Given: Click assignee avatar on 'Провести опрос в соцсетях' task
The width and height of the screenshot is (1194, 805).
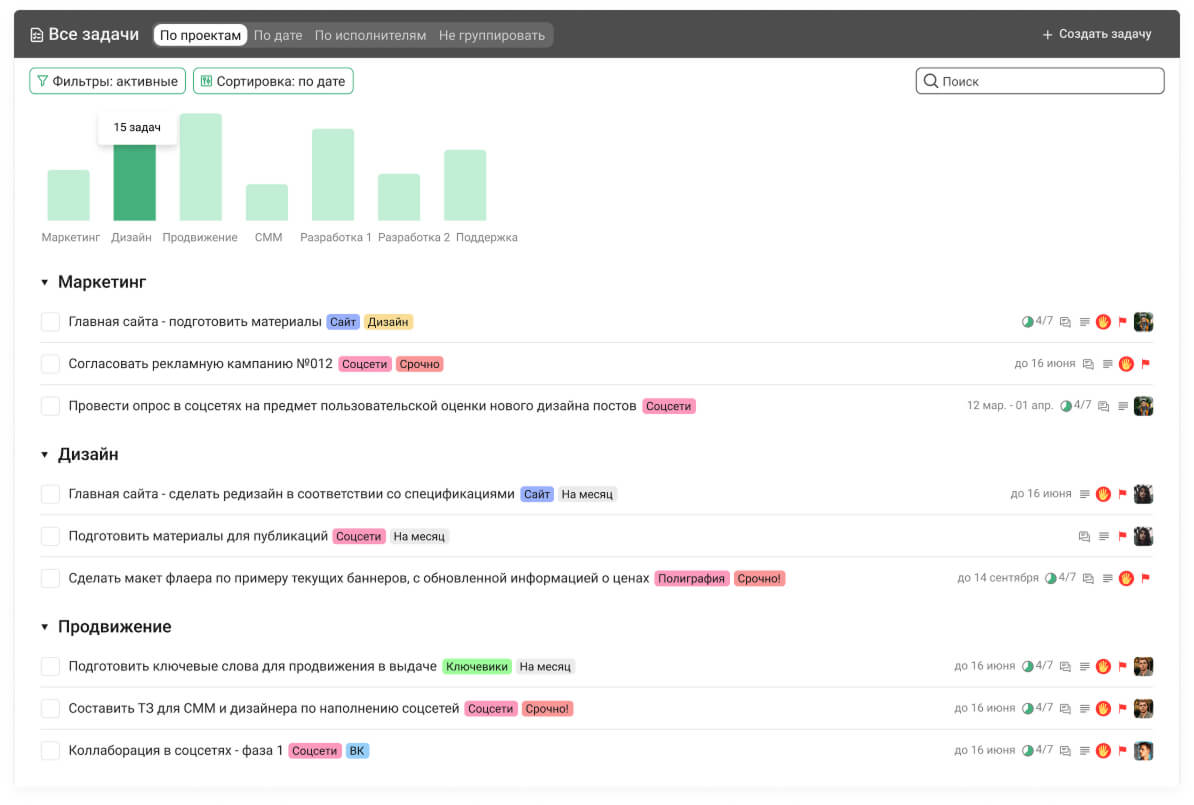Looking at the screenshot, I should pos(1143,406).
